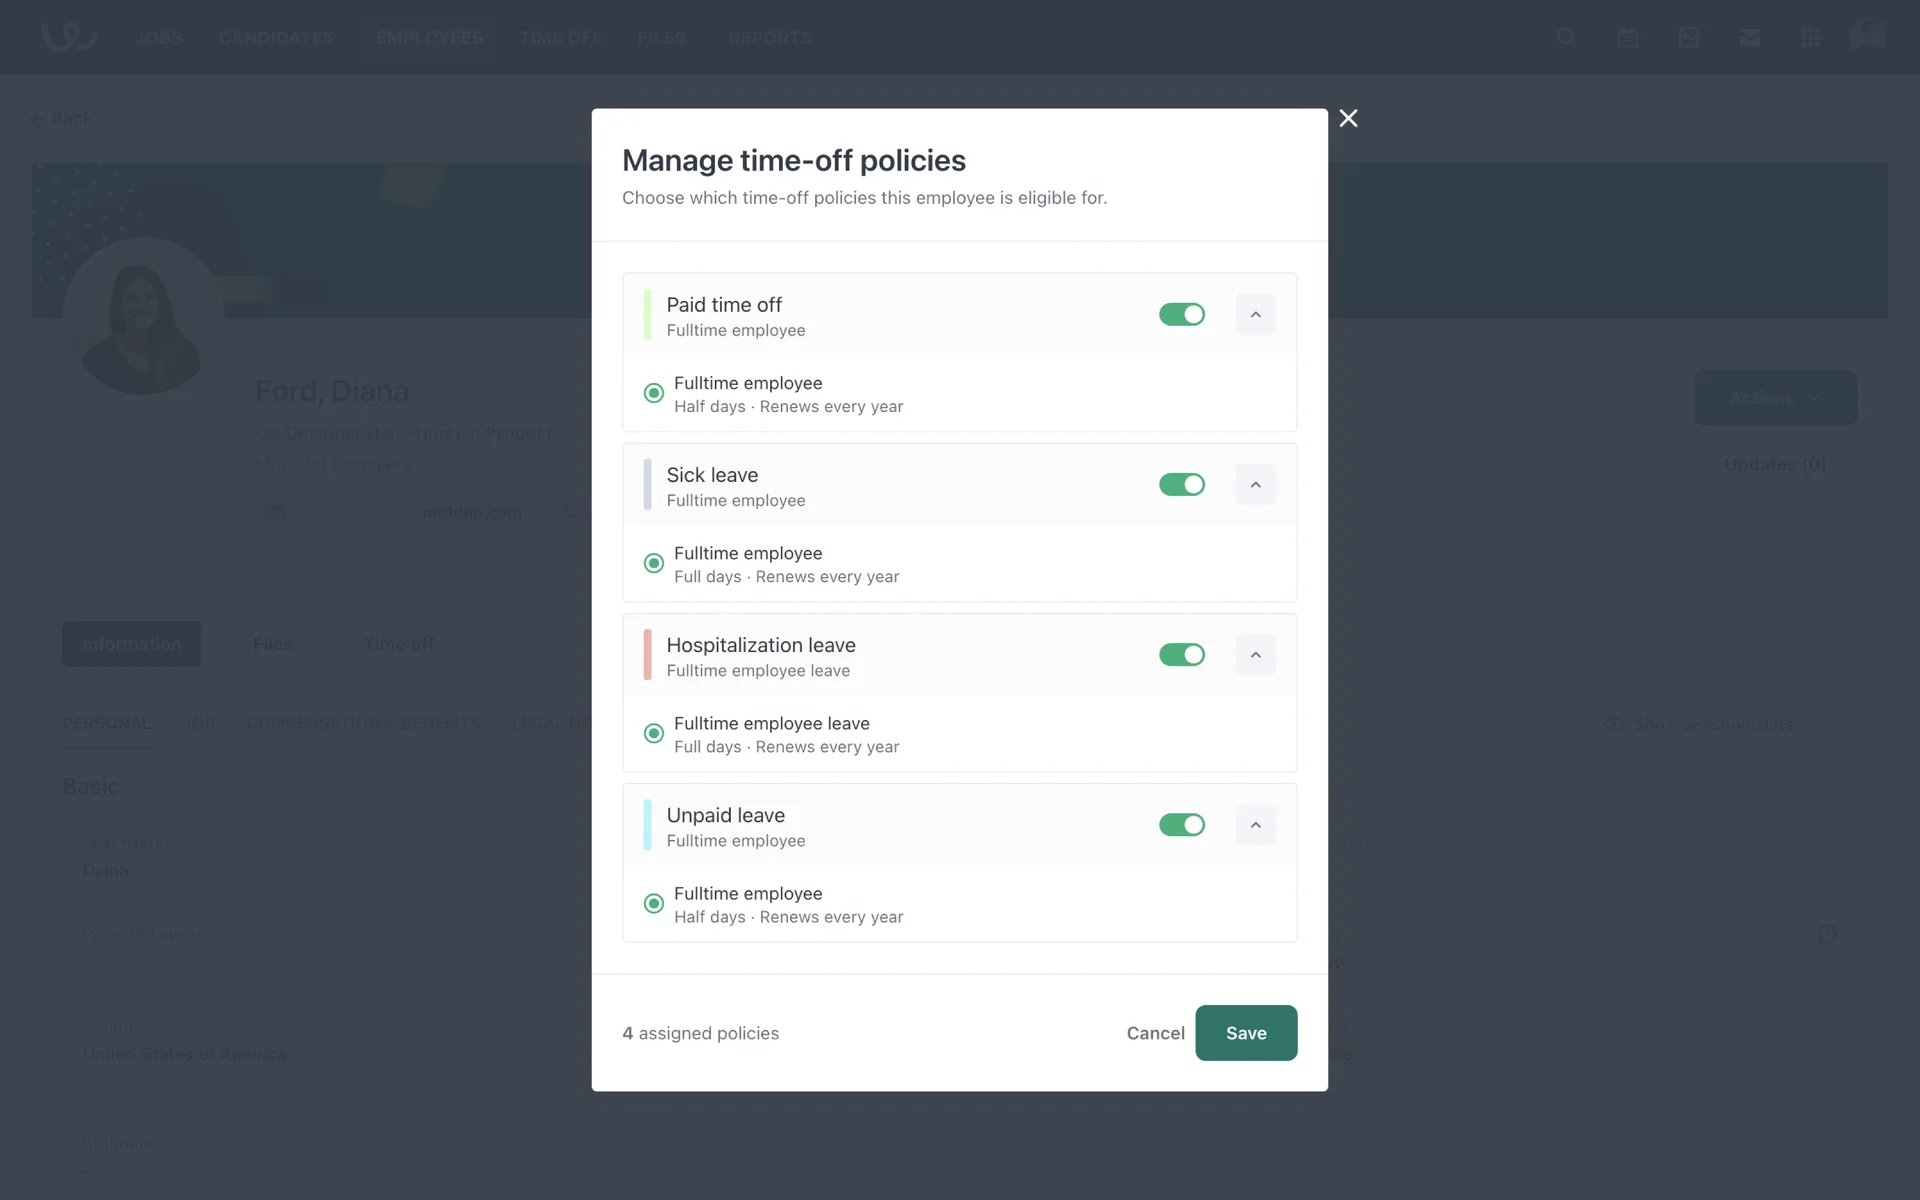Collapse the Sick leave section chevron
Screen dimensions: 1920x1200
pos(1255,485)
